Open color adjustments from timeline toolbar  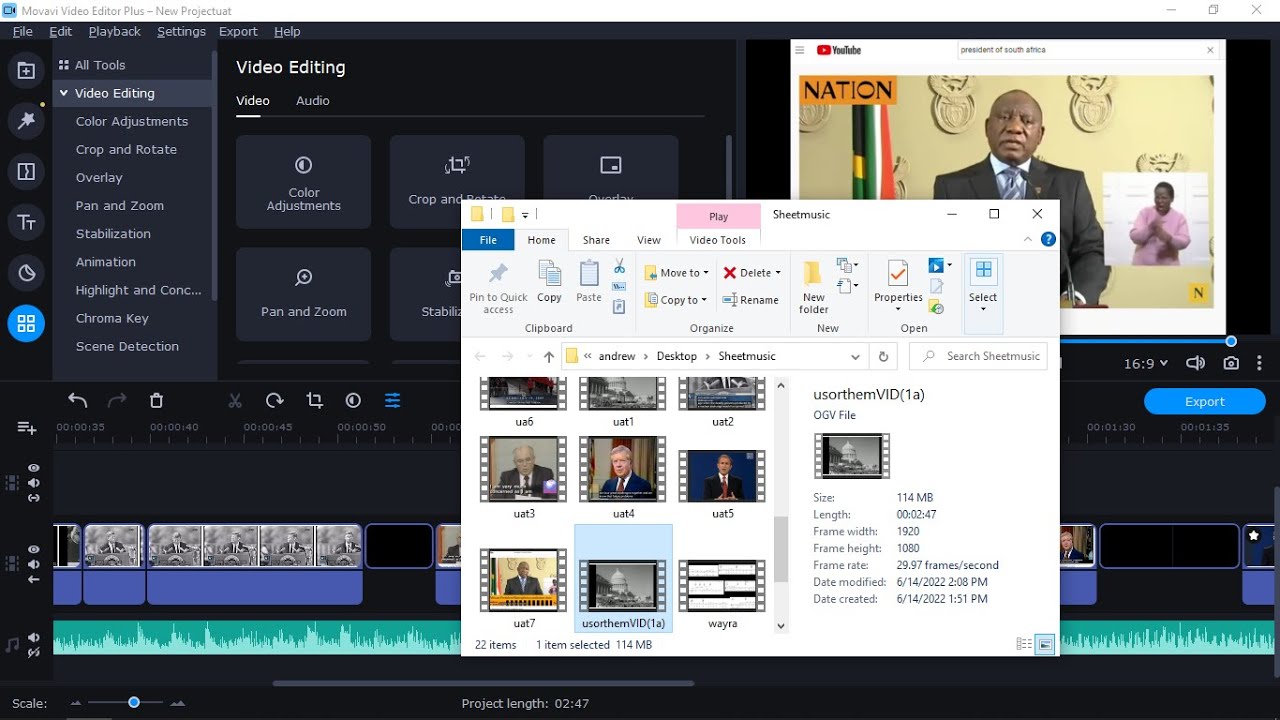tap(353, 401)
